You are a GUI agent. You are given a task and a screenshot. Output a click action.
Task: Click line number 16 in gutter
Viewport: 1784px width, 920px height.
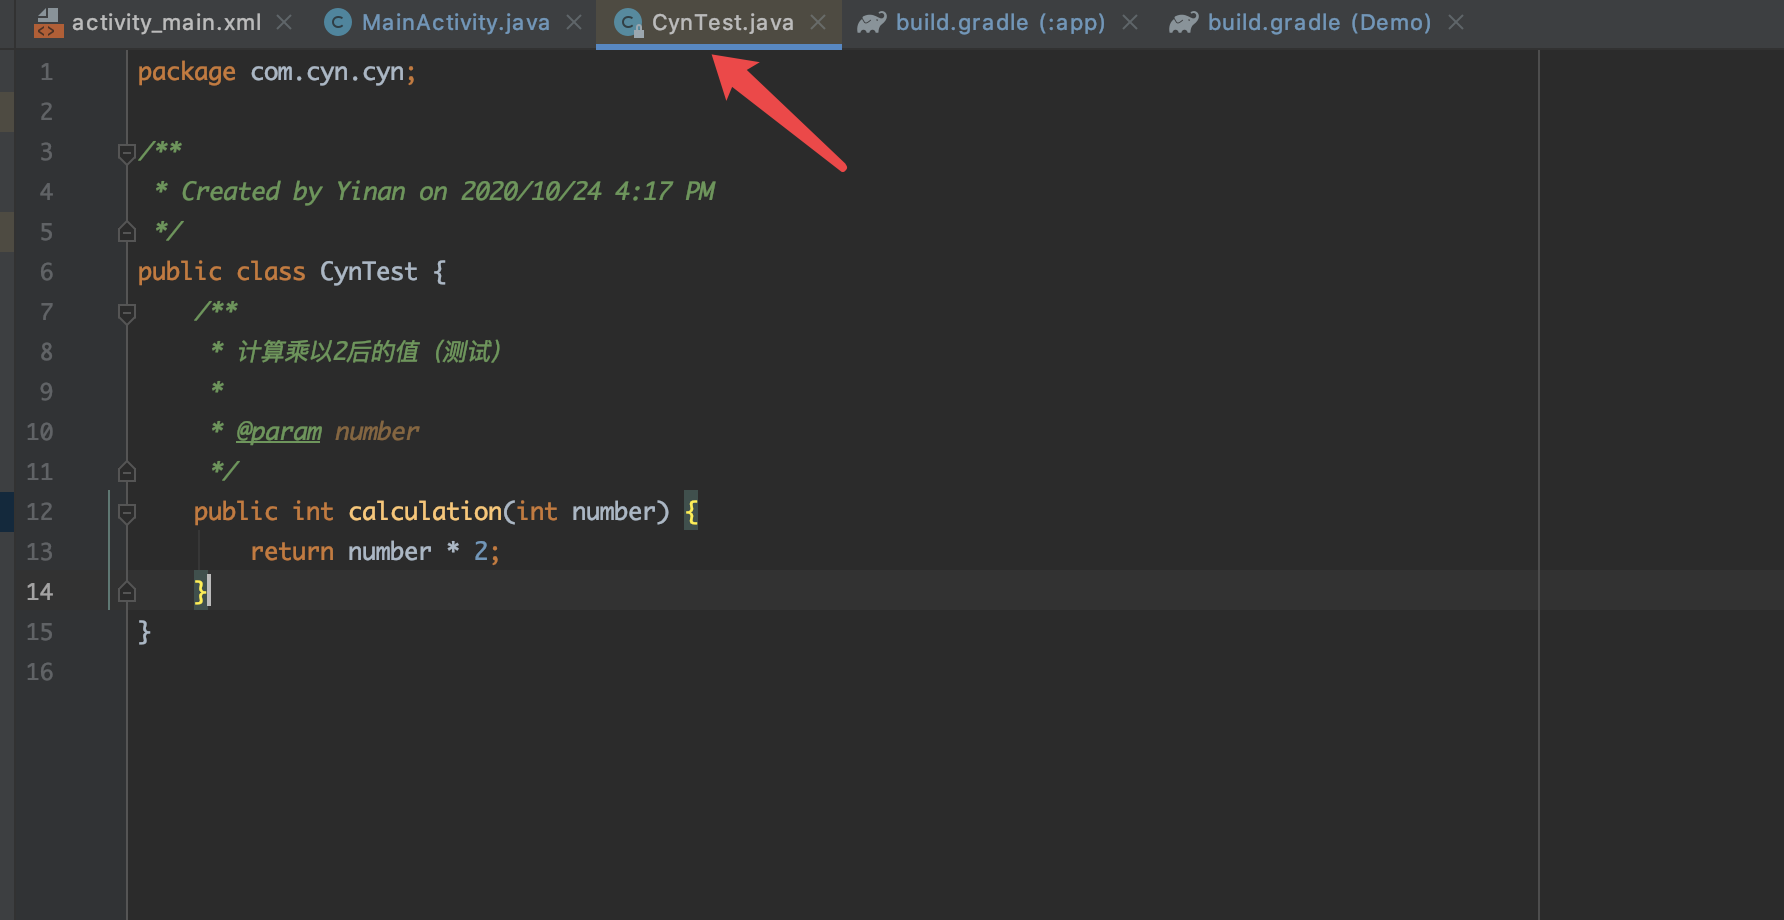click(40, 672)
